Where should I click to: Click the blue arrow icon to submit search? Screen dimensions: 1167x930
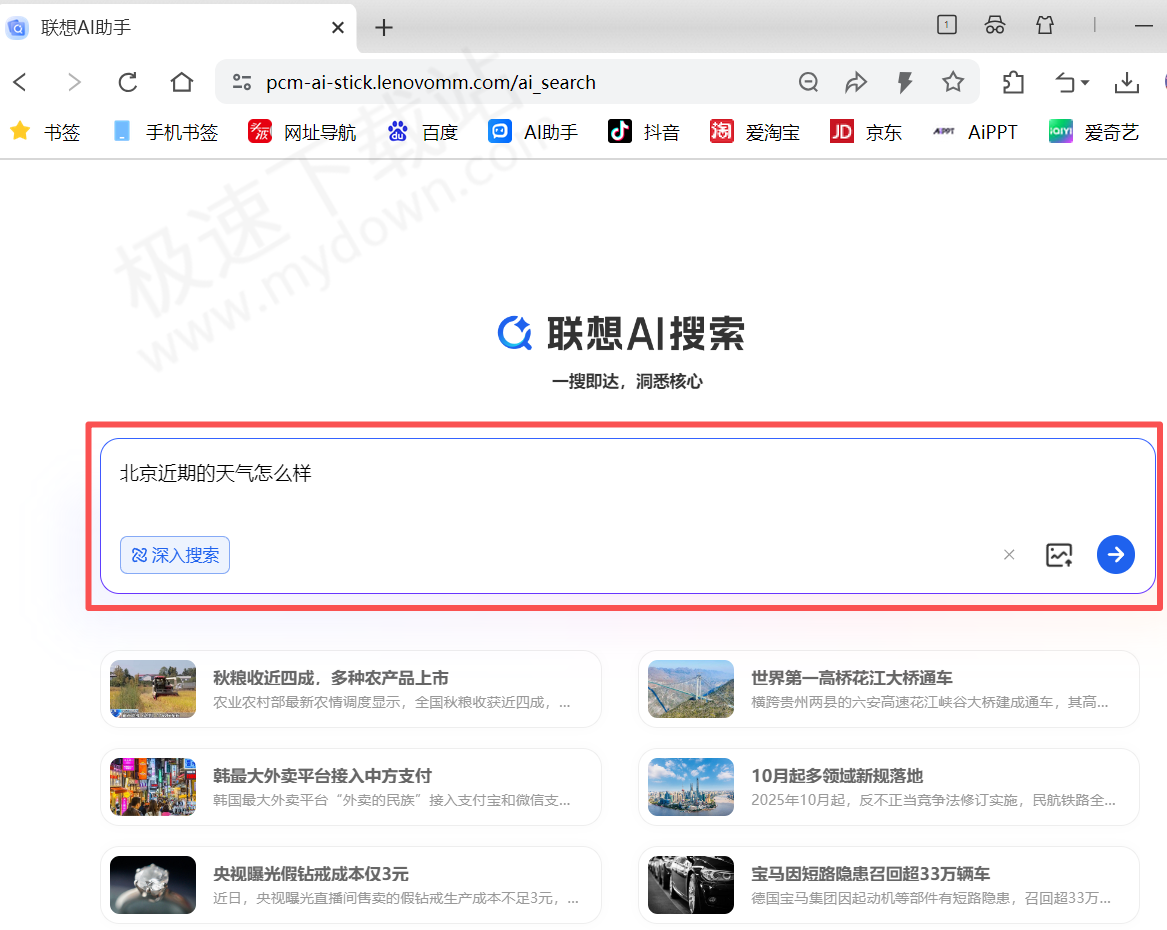pos(1115,554)
